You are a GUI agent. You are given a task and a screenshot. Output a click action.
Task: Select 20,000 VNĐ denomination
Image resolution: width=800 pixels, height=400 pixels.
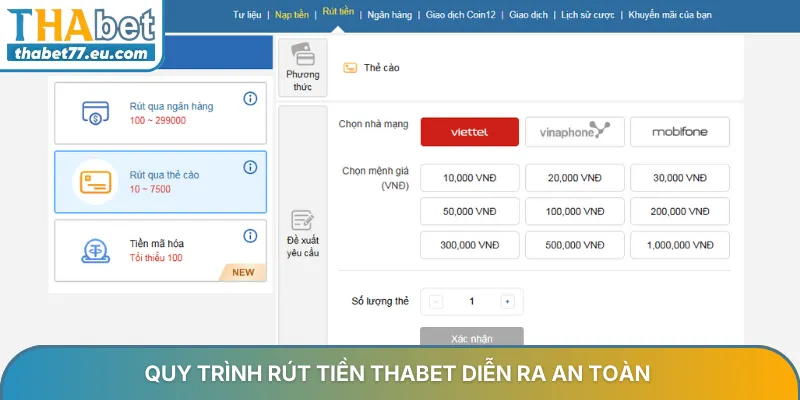(574, 178)
